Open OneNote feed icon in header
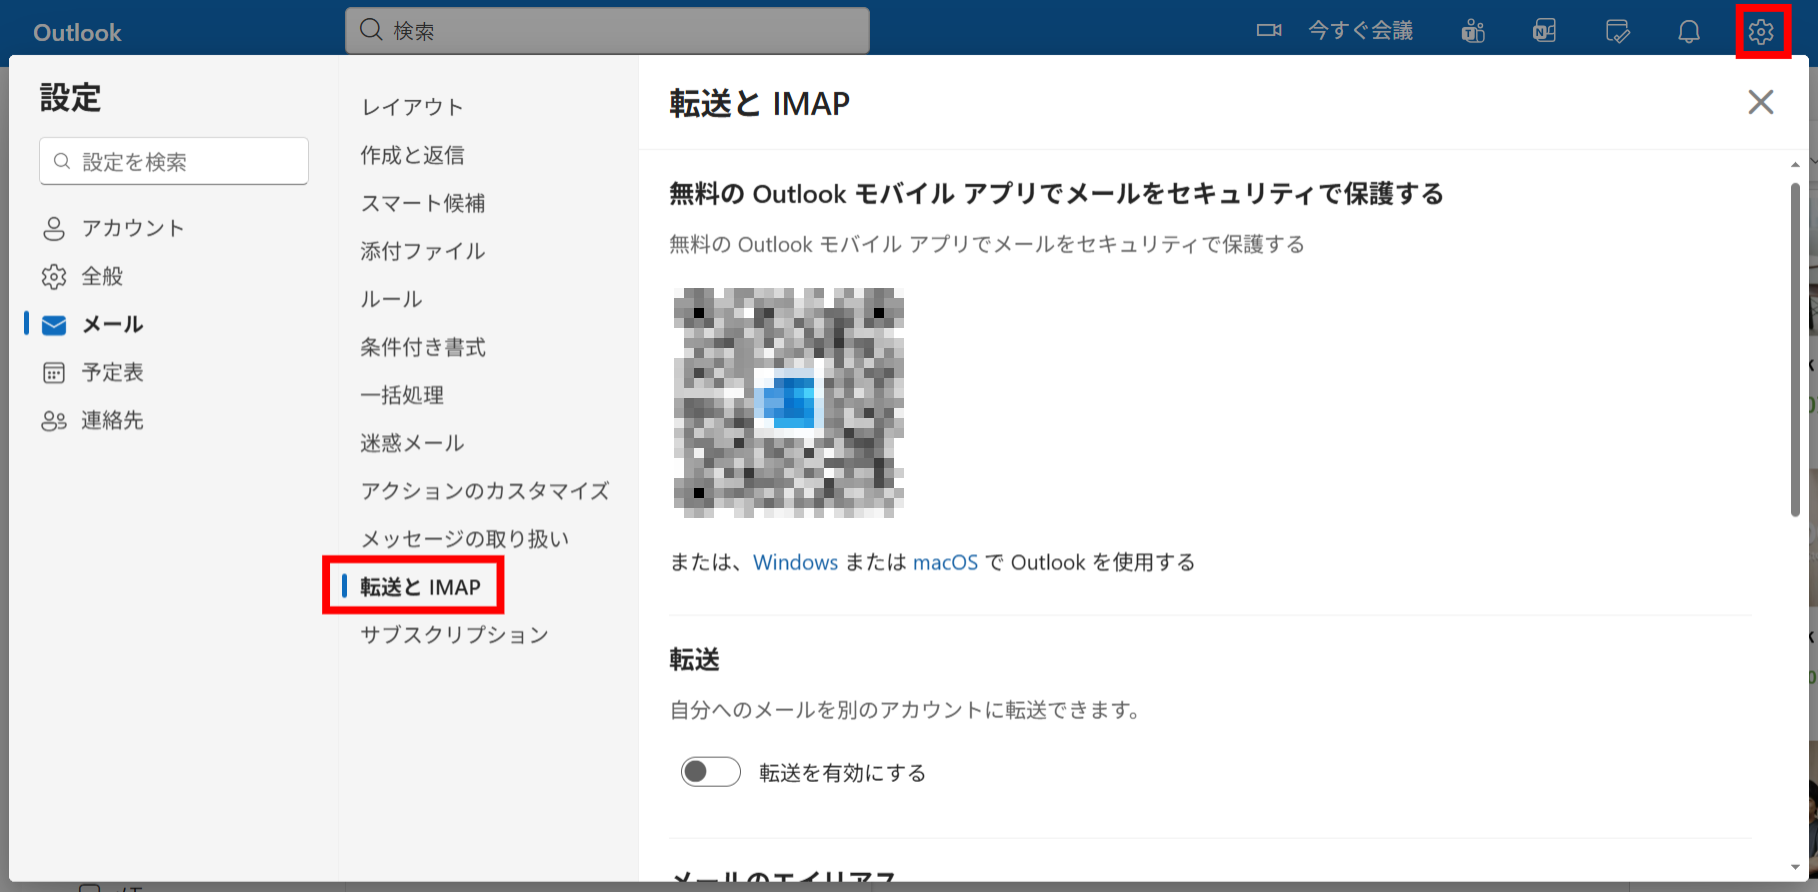 tap(1544, 32)
